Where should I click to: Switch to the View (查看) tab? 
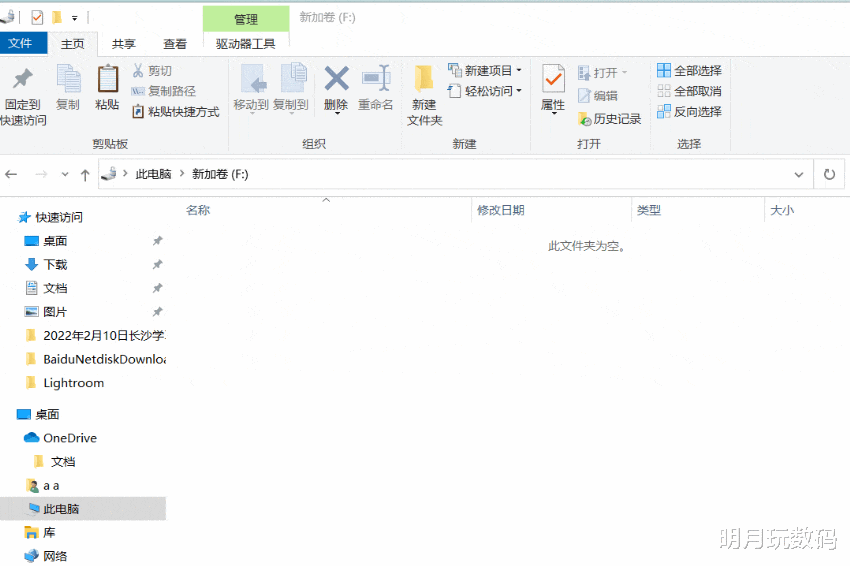click(x=175, y=44)
